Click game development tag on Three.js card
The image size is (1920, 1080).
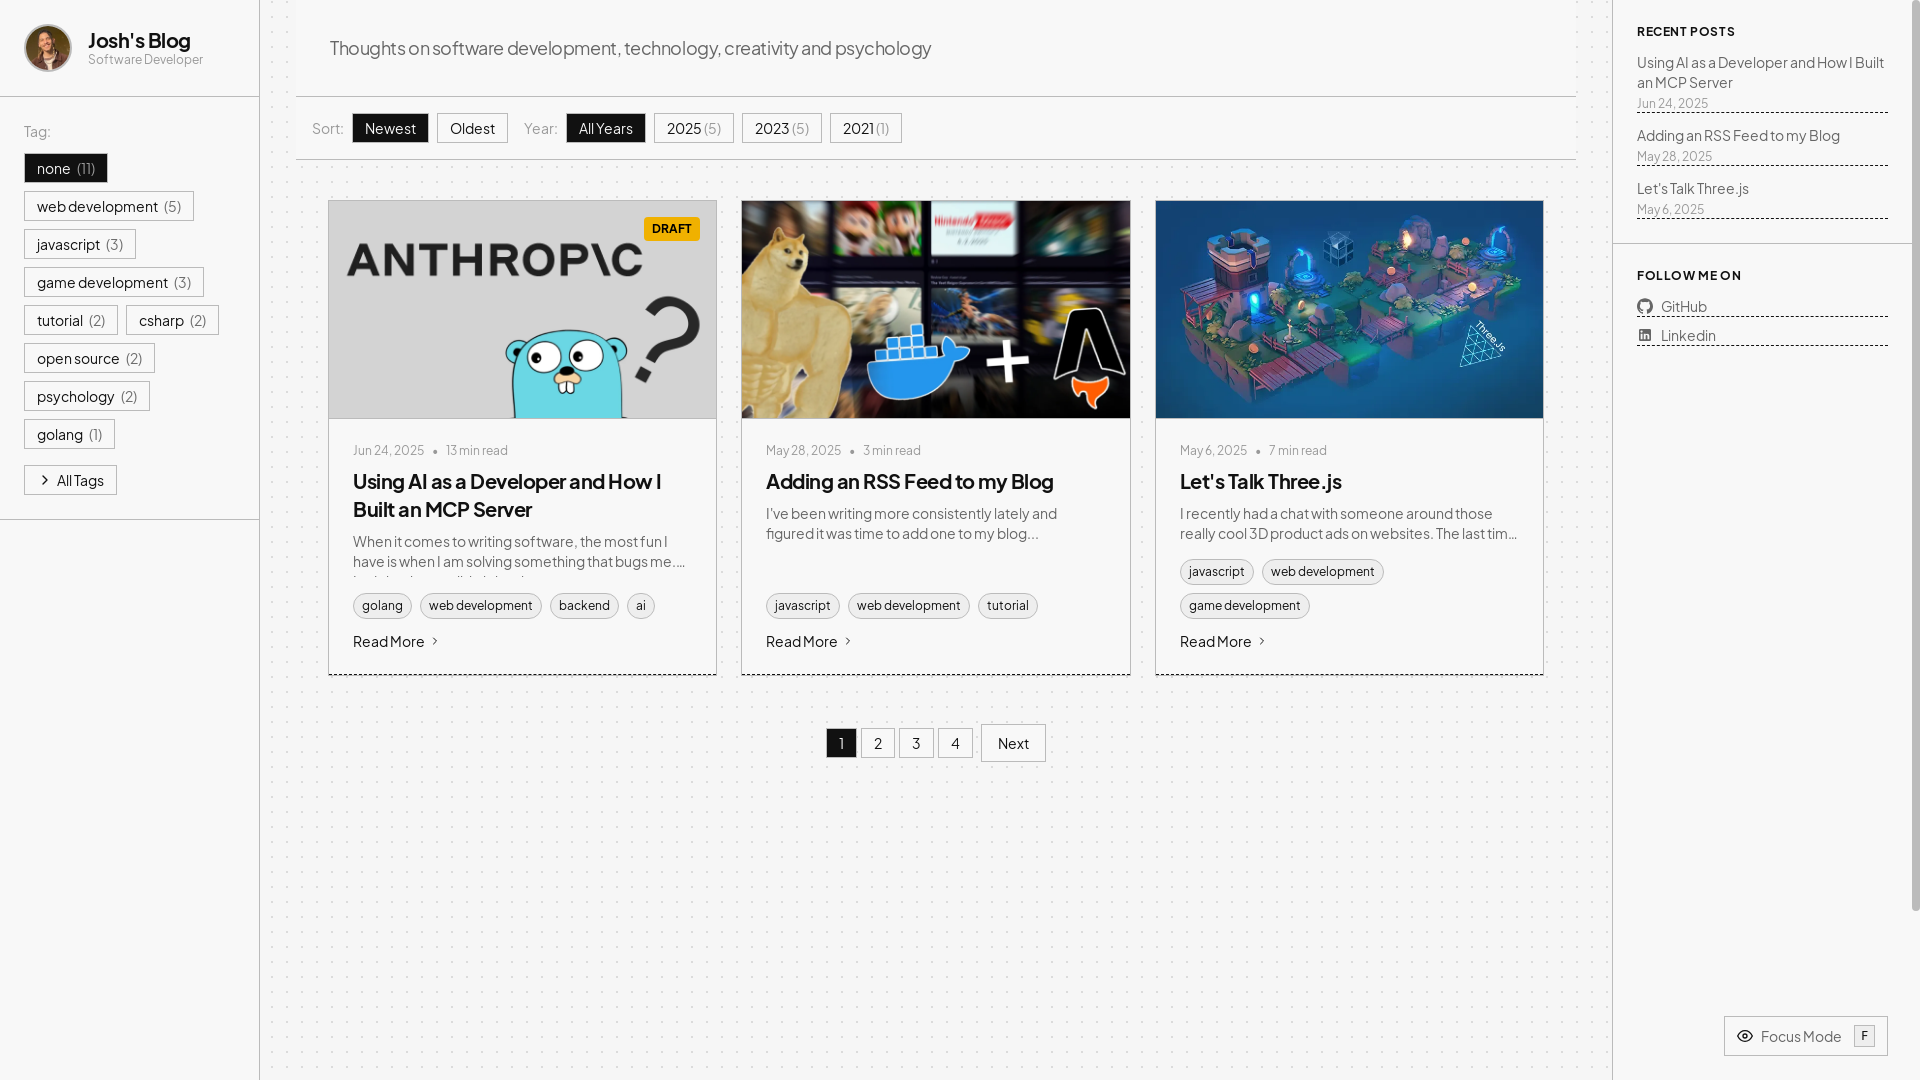coord(1245,606)
